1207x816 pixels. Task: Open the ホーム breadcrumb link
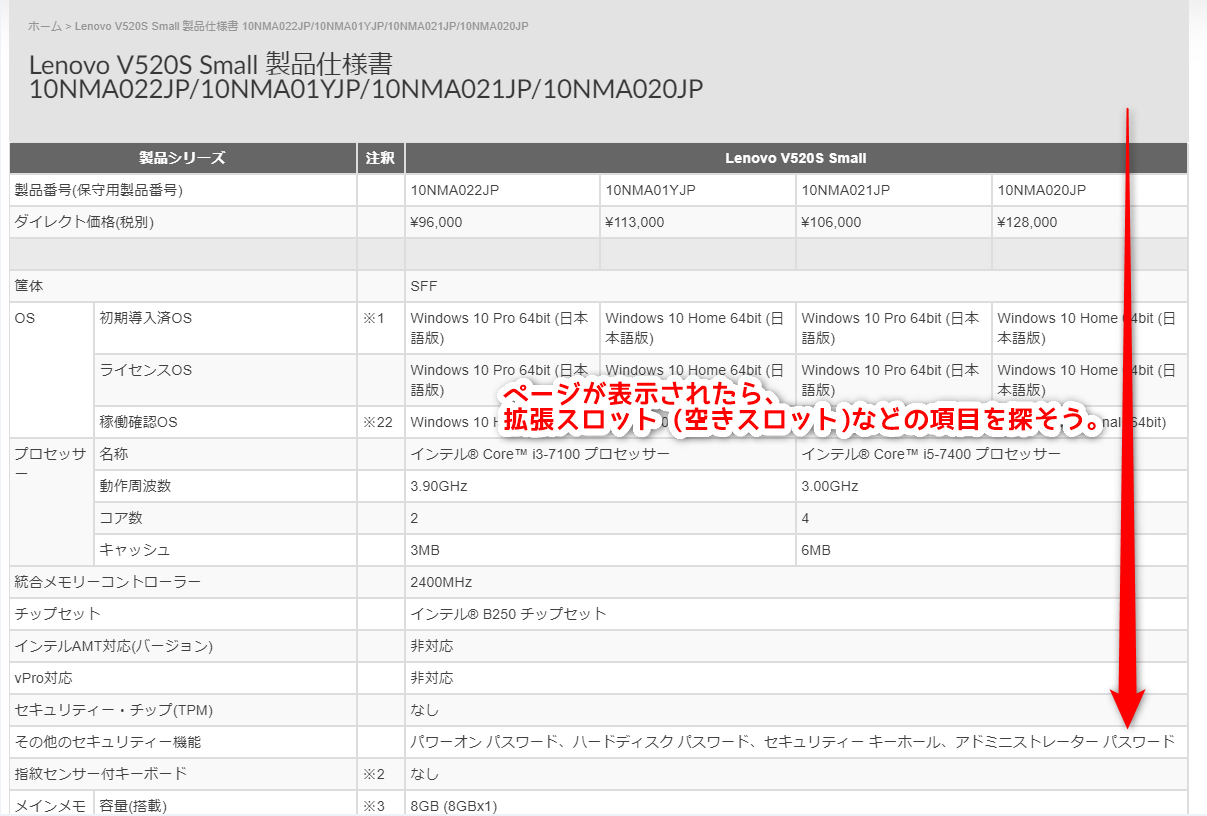[x=44, y=26]
